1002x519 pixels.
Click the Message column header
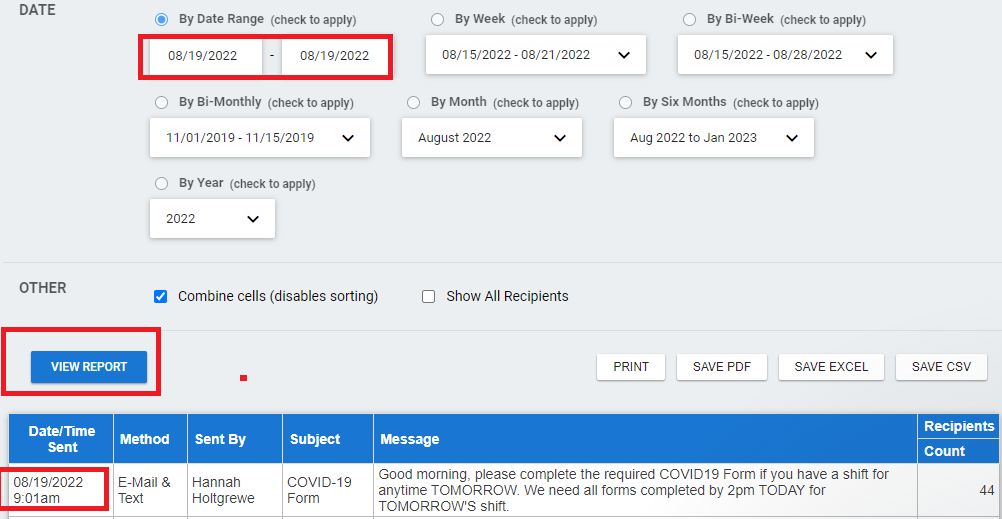[x=645, y=439]
